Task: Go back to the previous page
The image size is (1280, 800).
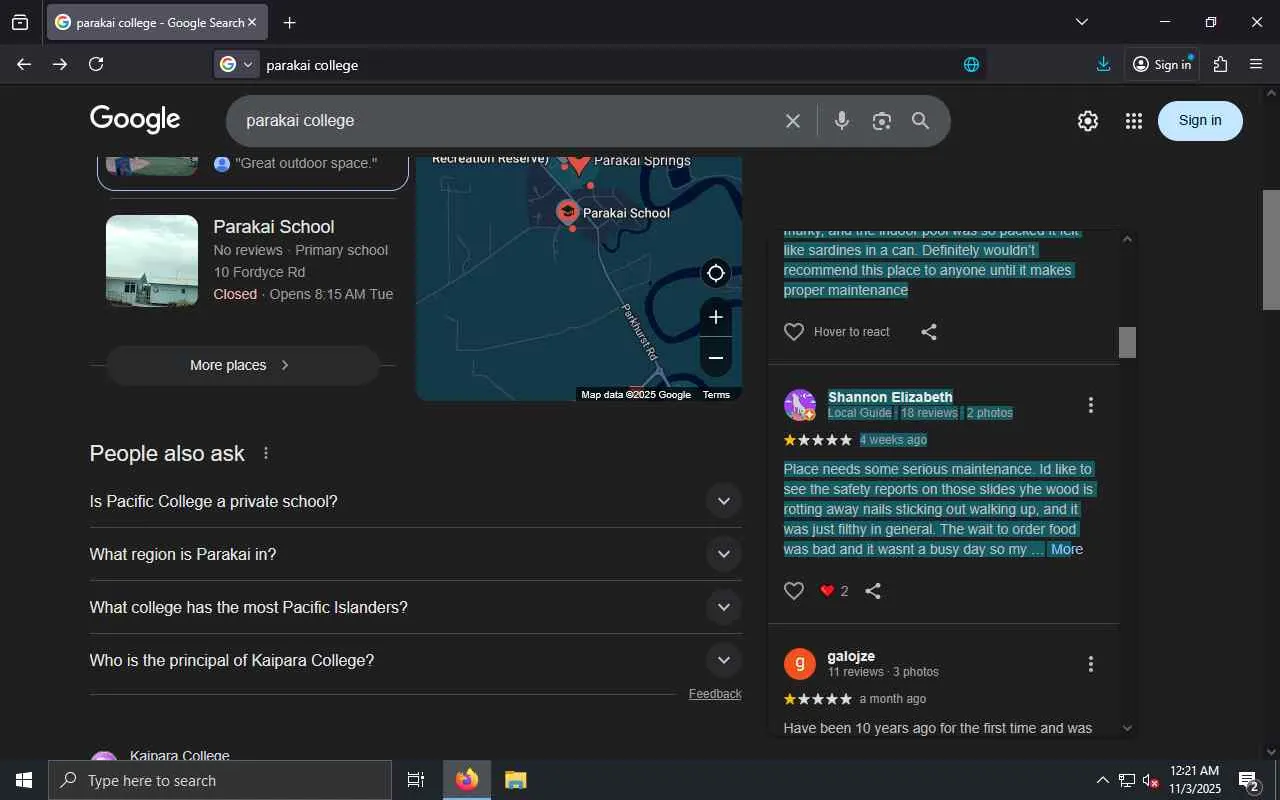Action: coord(24,64)
